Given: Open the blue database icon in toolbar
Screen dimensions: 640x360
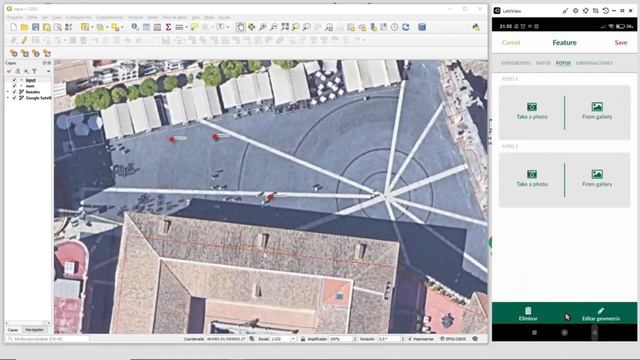Looking at the screenshot, I should click(x=422, y=27).
